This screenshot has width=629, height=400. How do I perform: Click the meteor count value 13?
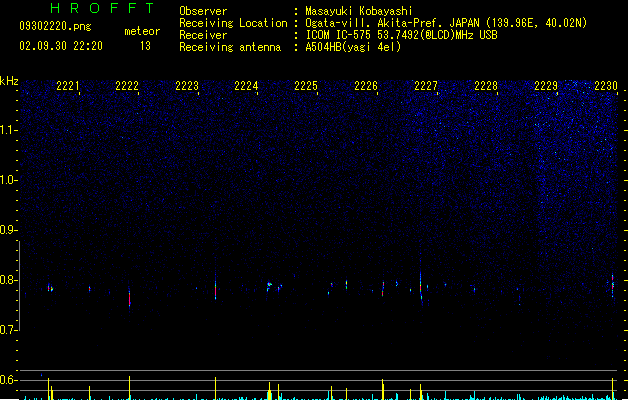click(x=145, y=46)
